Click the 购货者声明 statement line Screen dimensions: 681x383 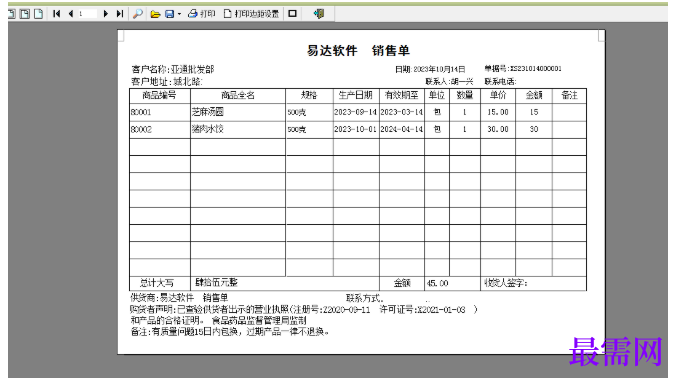[x=304, y=310]
